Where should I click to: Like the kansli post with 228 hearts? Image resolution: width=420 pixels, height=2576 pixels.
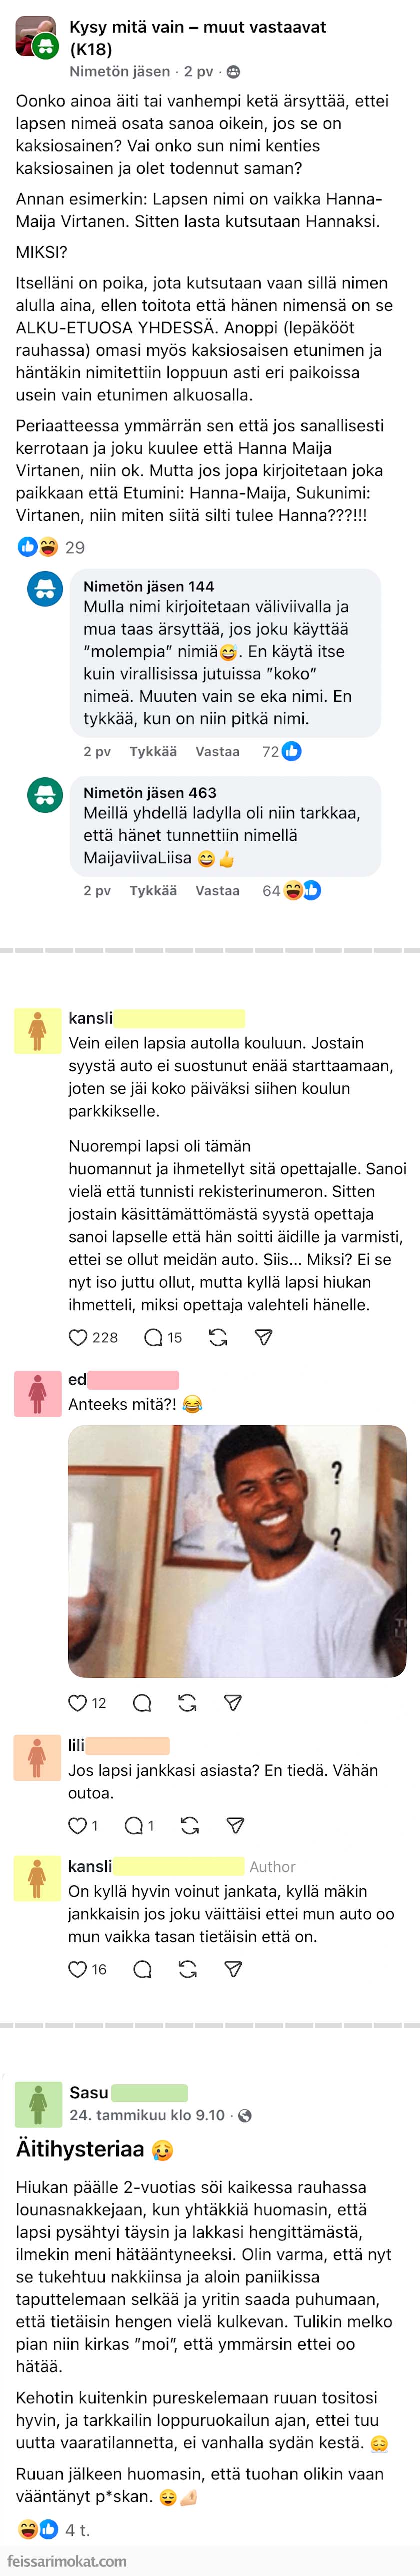78,1338
